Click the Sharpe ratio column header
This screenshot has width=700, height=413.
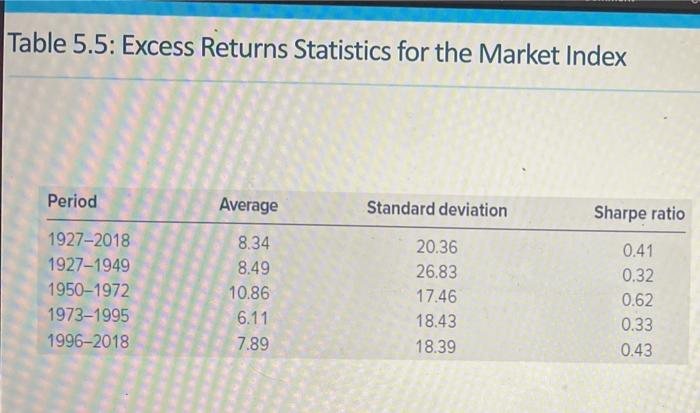[639, 213]
